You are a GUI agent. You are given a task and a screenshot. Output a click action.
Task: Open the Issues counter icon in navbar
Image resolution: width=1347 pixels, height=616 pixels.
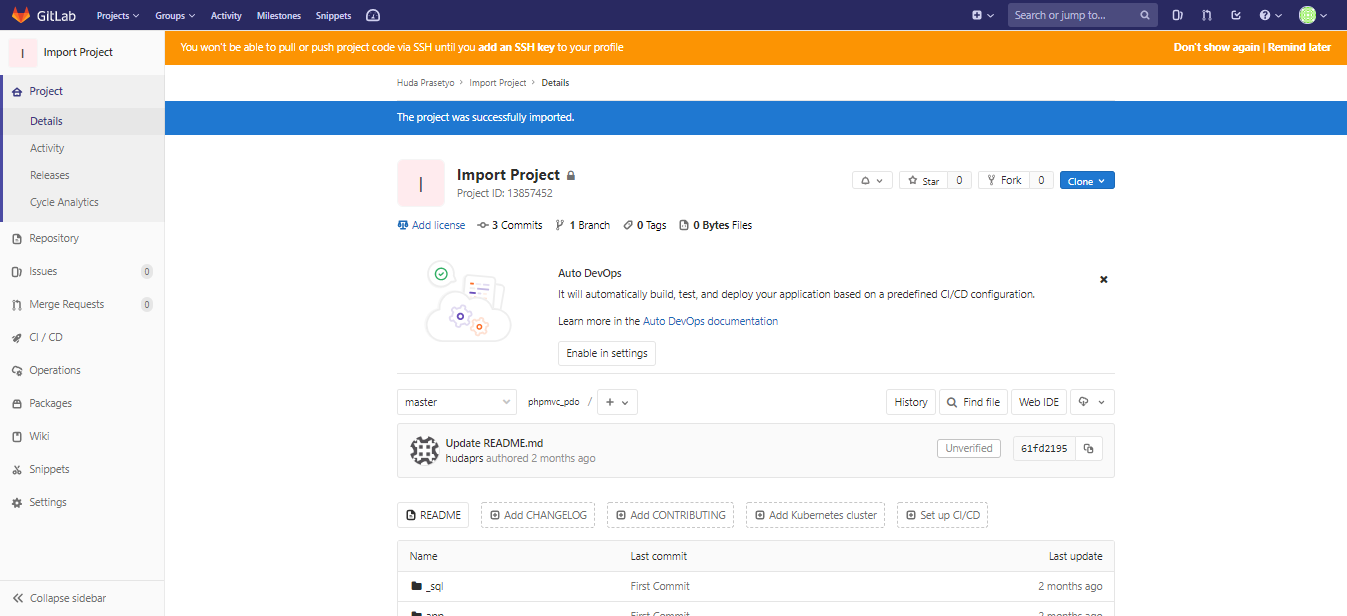(1177, 15)
